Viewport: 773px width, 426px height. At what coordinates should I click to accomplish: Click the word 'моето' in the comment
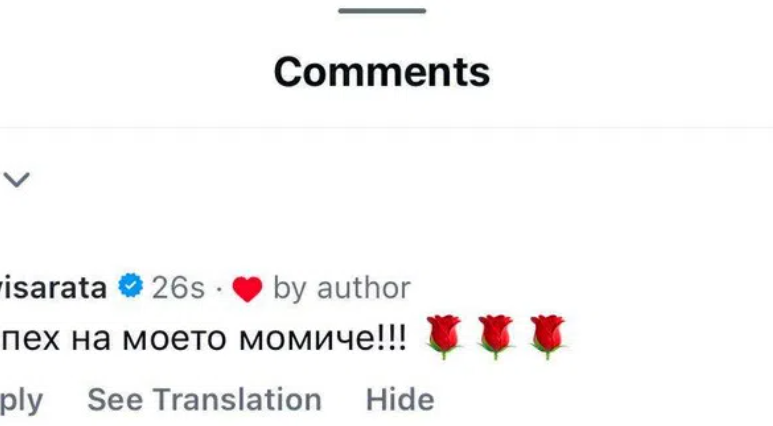(x=175, y=339)
